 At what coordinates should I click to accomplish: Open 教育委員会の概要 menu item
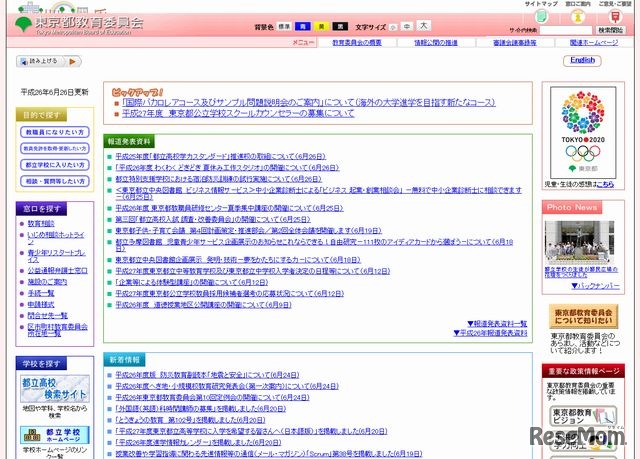click(x=357, y=42)
